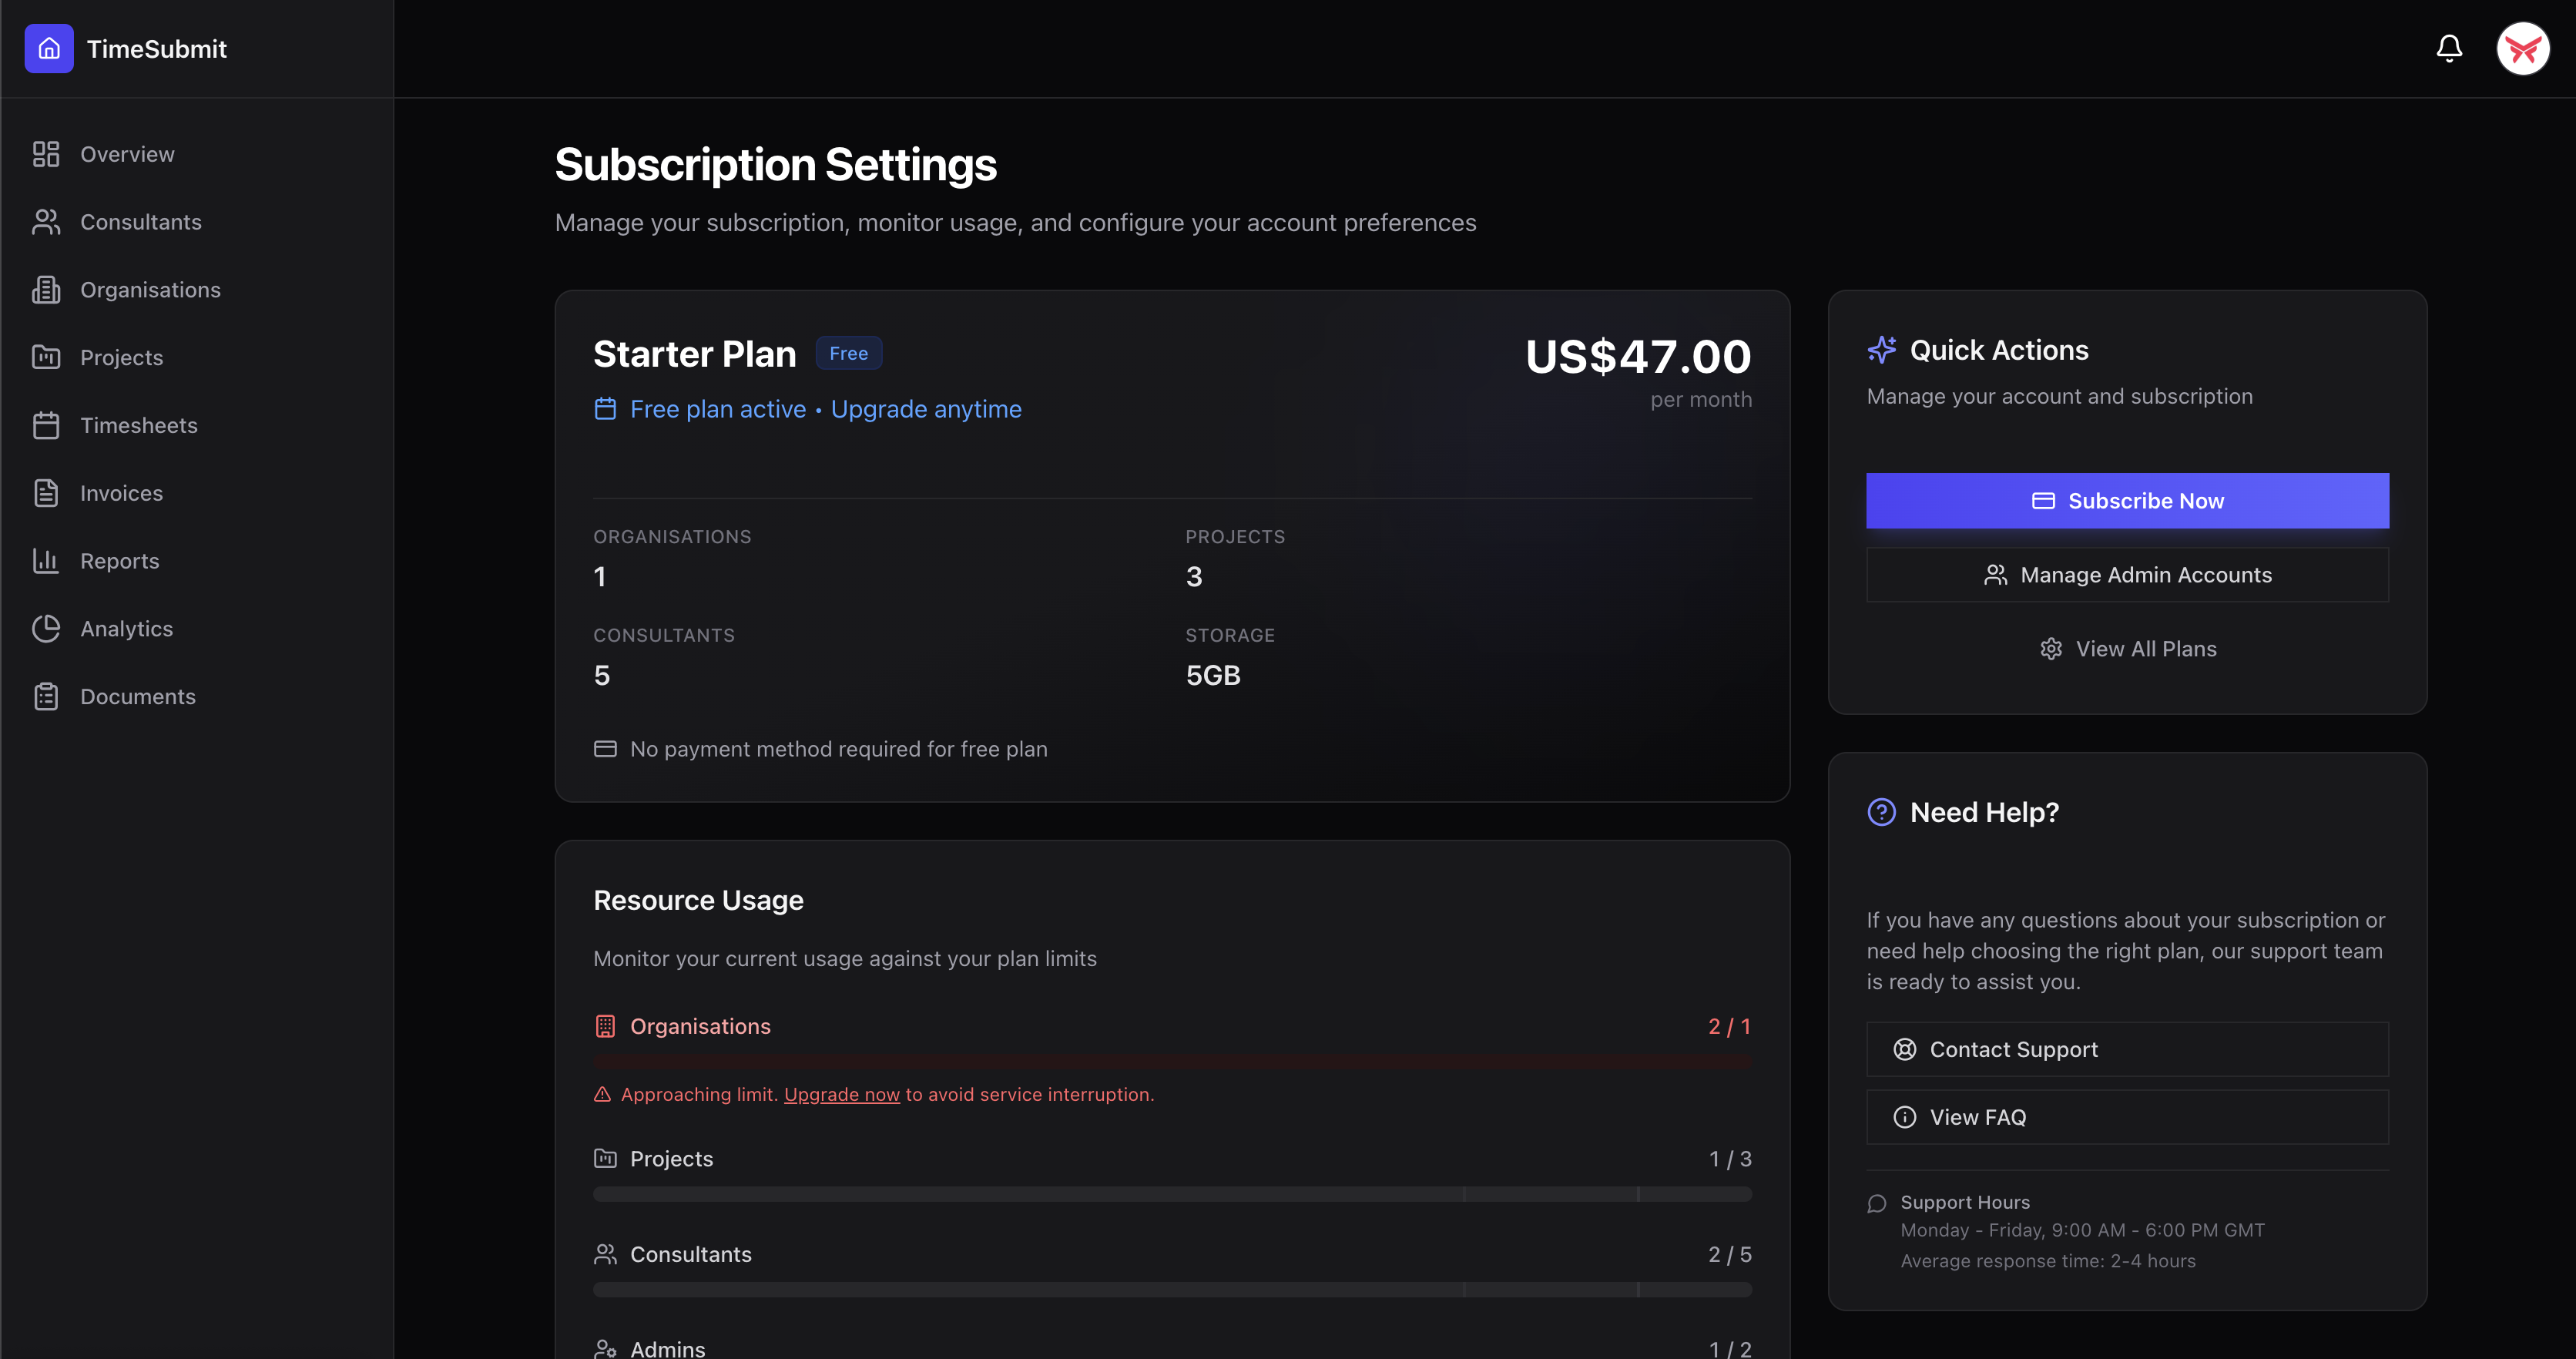
Task: Select the Organisations building icon
Action: (46, 289)
